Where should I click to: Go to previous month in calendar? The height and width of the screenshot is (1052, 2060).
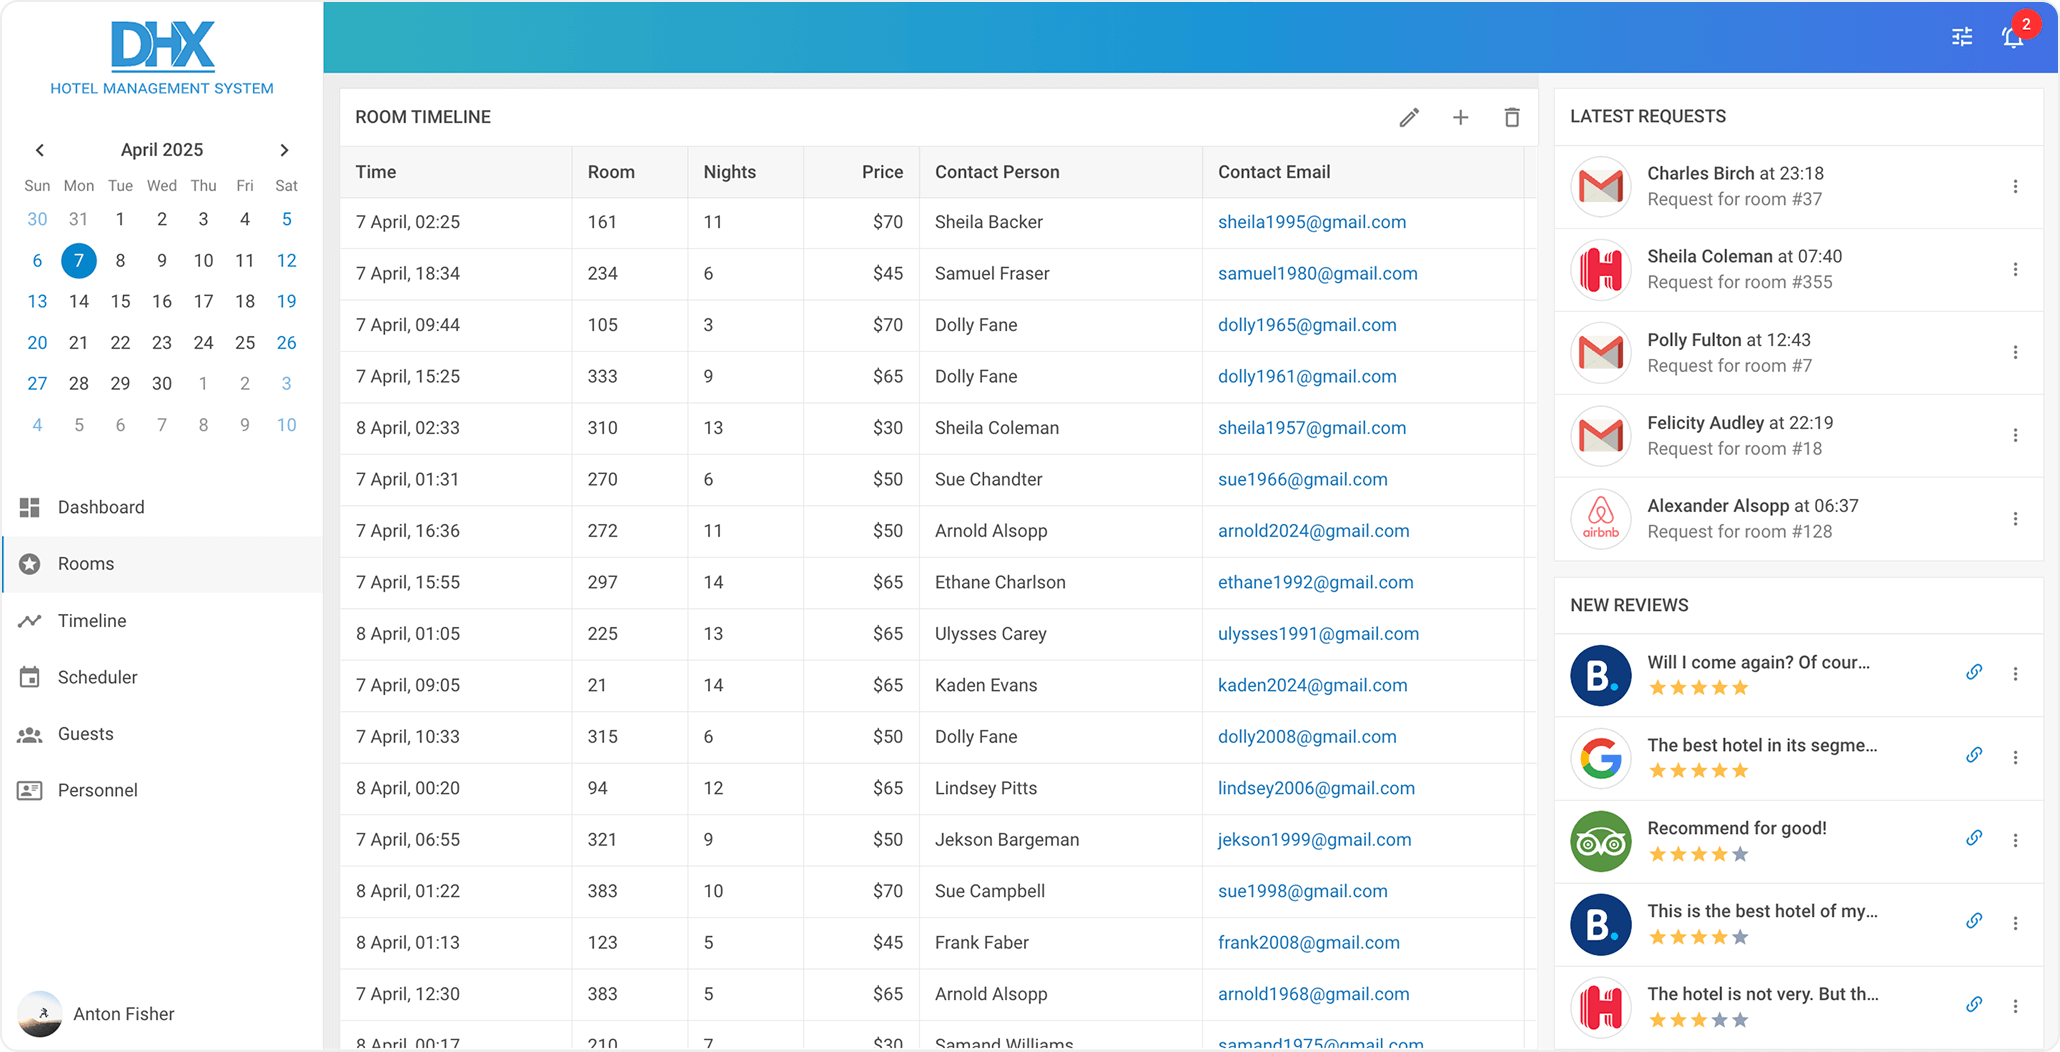click(x=40, y=150)
